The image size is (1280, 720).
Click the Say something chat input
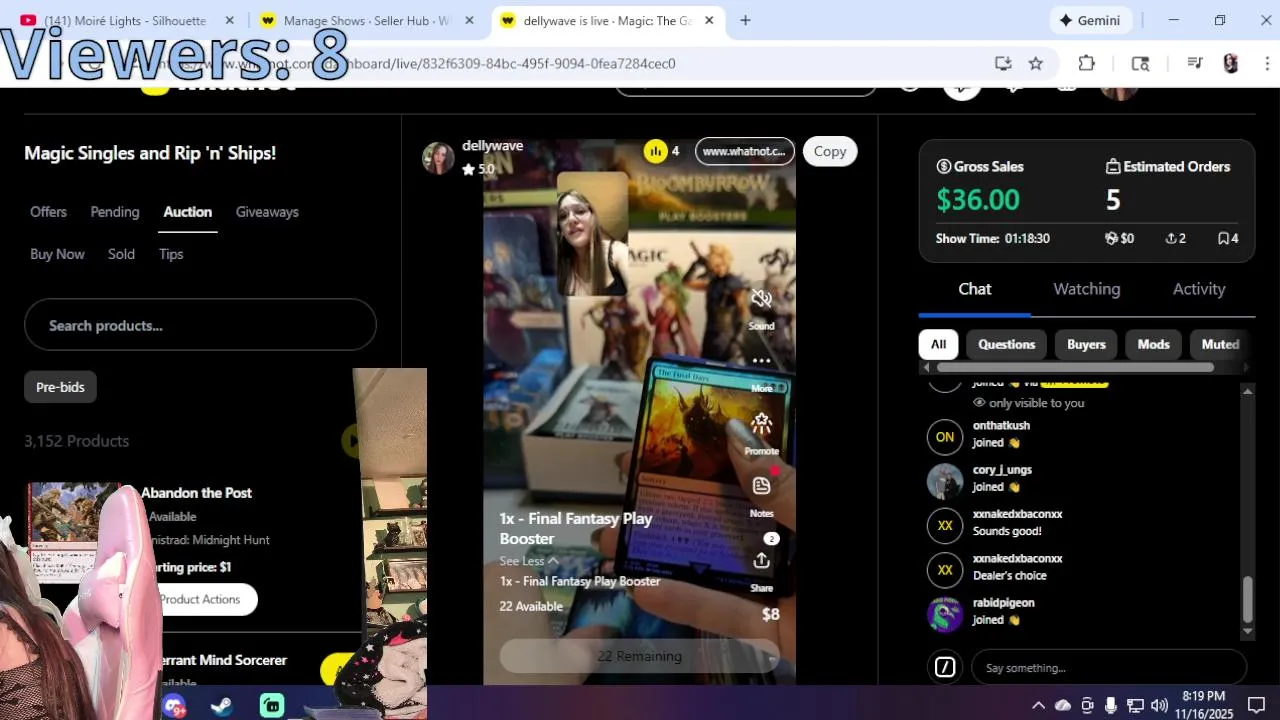coord(1110,668)
